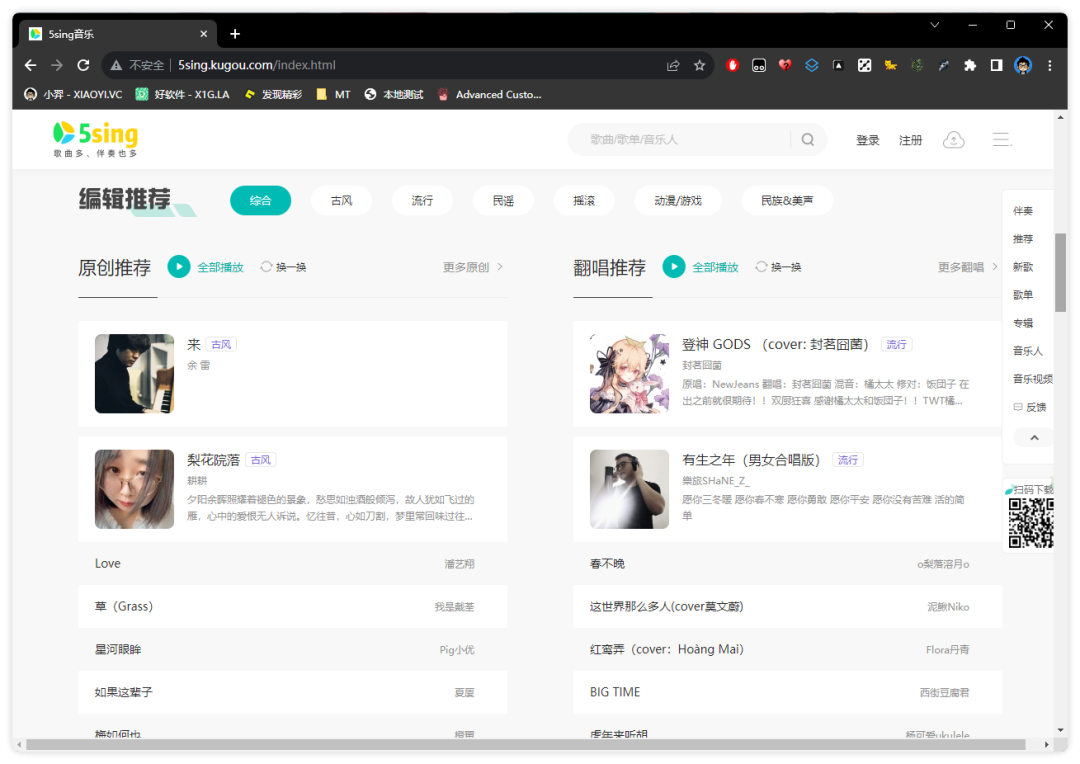This screenshot has width=1080, height=764.
Task: Bookmark this page with star icon
Action: (700, 65)
